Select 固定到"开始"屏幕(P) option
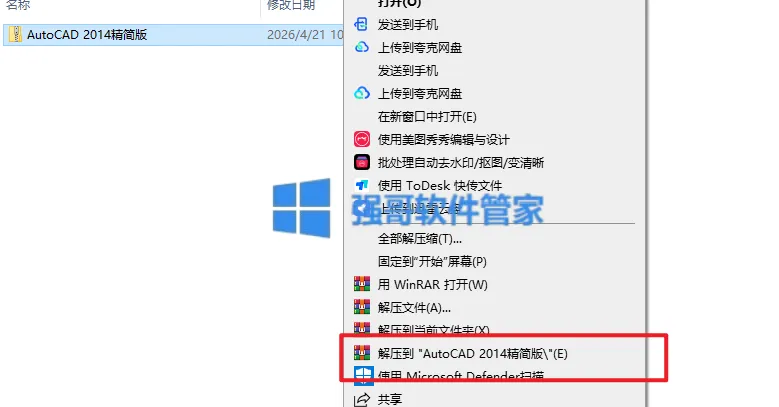This screenshot has height=407, width=779. (x=432, y=261)
